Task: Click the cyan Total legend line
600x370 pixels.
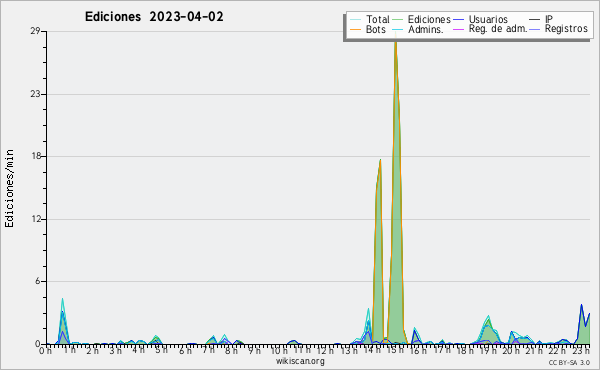Action: (x=355, y=20)
